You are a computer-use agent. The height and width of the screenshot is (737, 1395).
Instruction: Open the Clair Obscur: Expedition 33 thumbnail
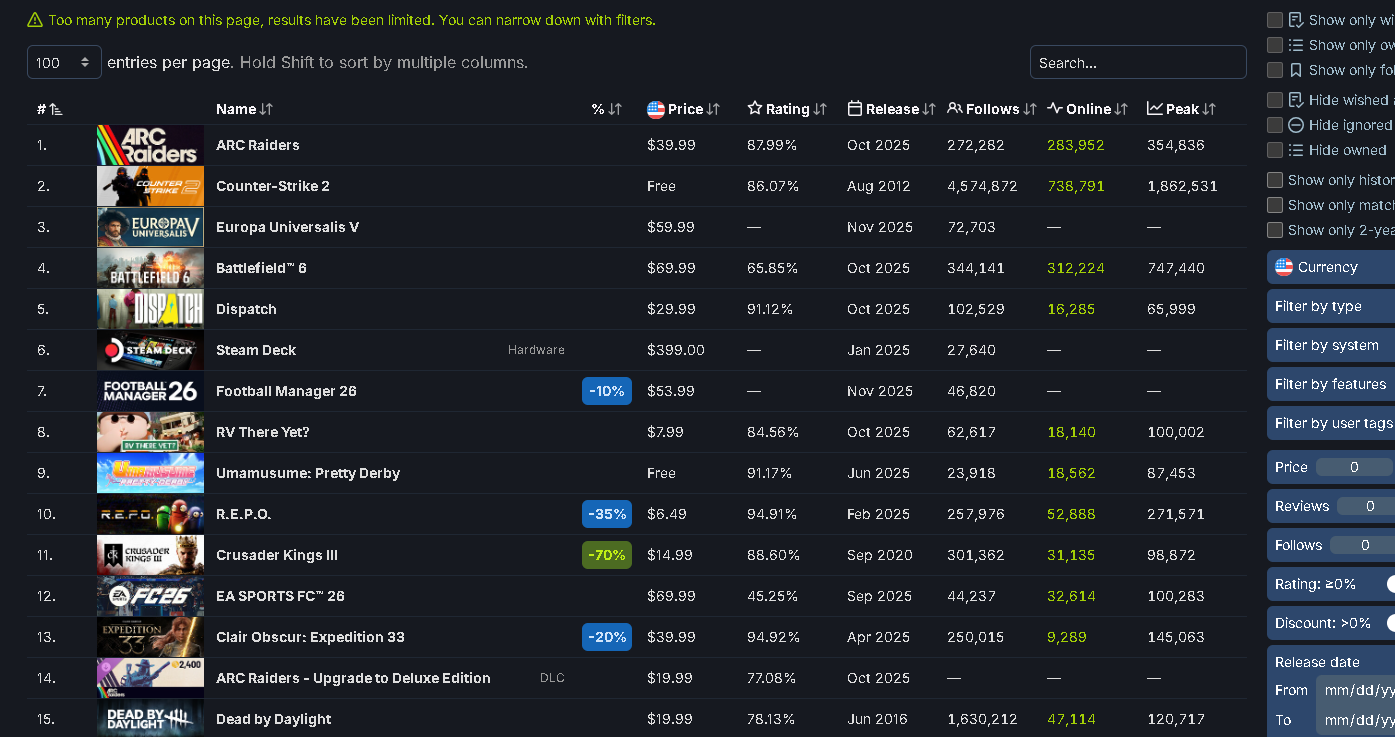coord(150,637)
